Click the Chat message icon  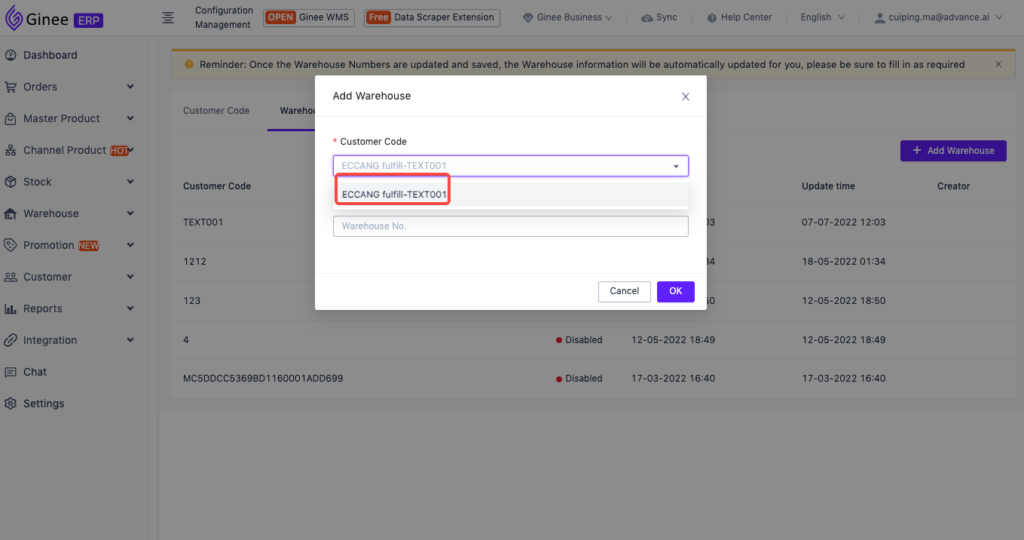pos(10,372)
